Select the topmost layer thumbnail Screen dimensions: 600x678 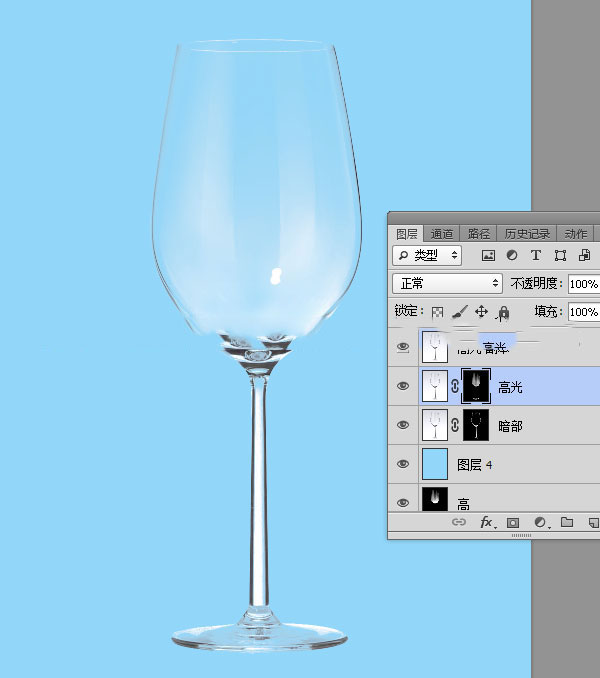(x=435, y=347)
